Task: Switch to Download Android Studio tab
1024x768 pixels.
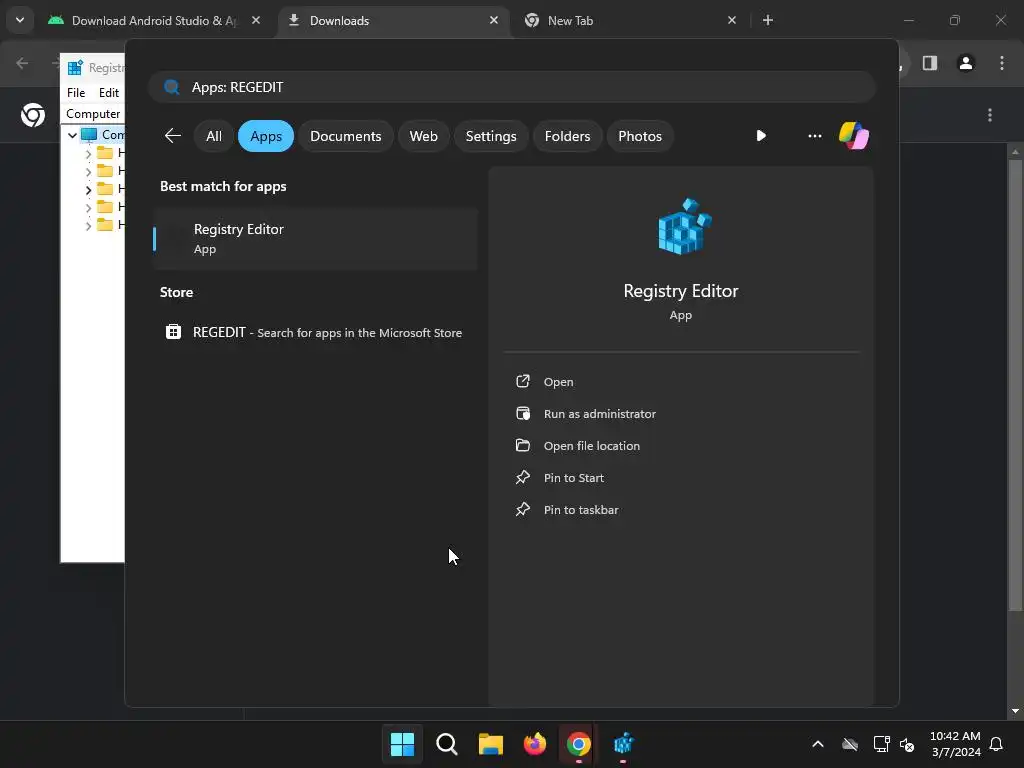Action: (x=153, y=20)
